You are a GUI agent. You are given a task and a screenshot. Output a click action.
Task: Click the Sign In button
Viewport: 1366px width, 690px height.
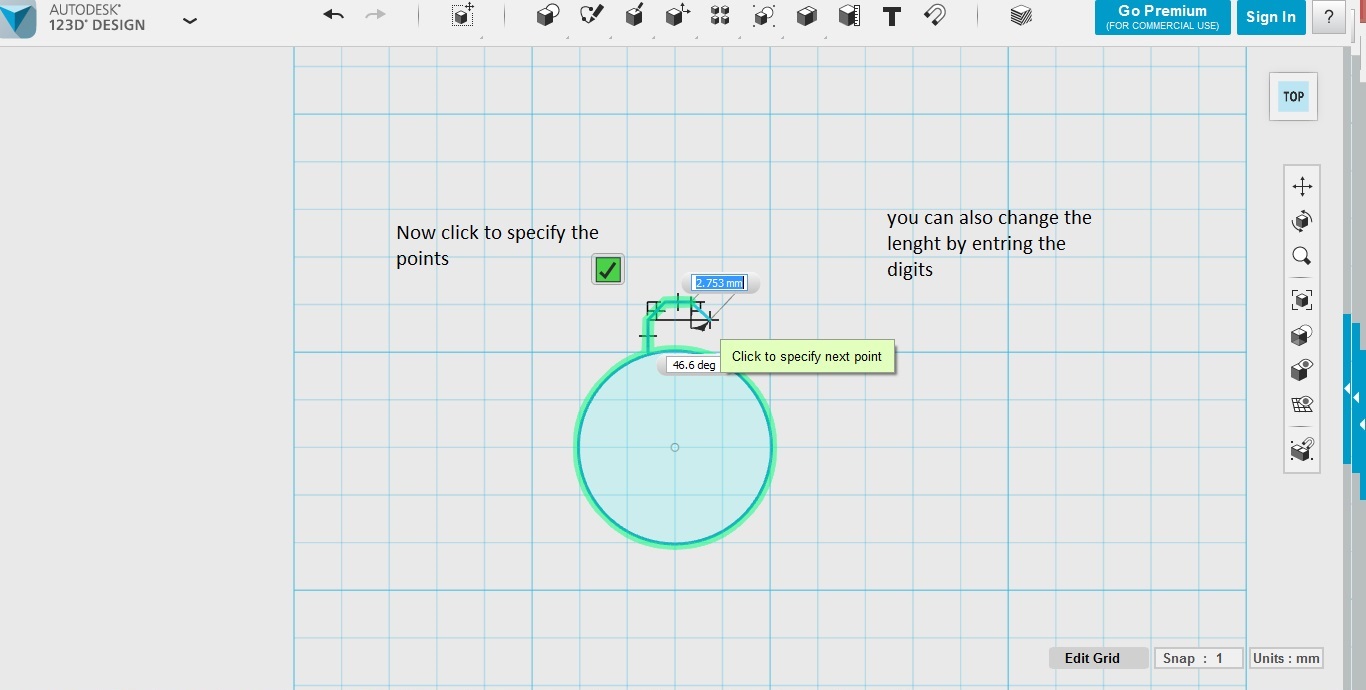pyautogui.click(x=1271, y=17)
